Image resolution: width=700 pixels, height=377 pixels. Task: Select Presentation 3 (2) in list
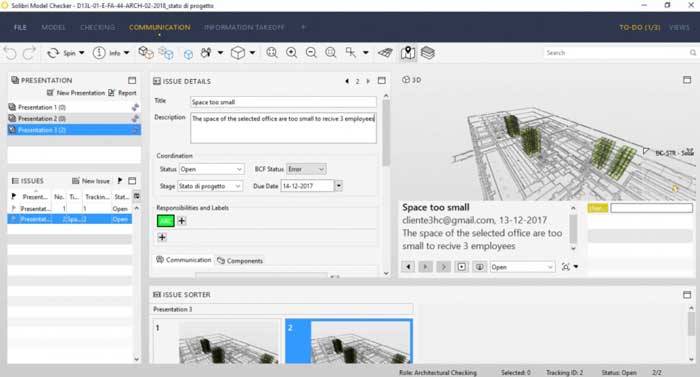point(74,130)
